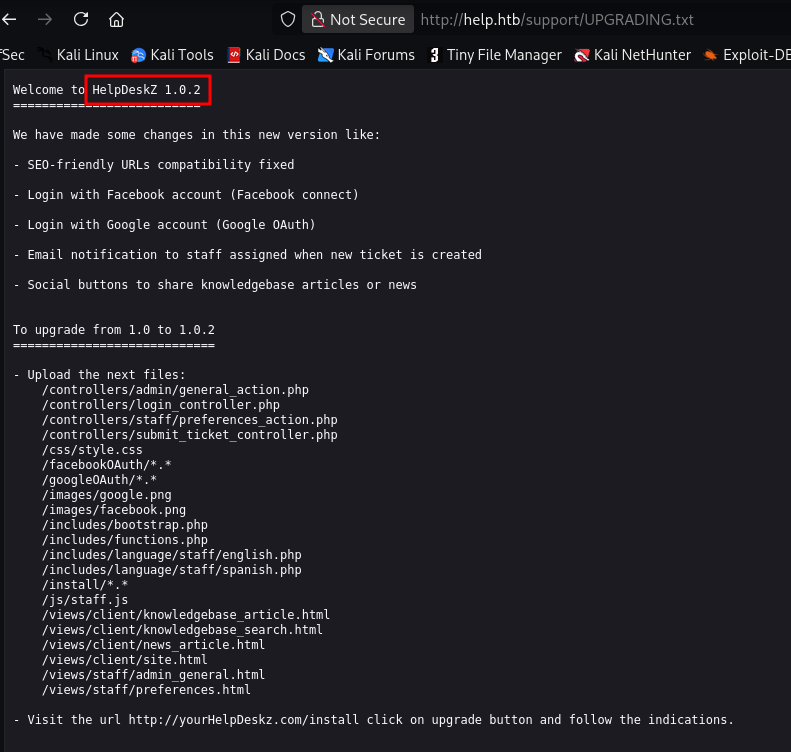
Task: Click '/includes/bootstrap.php' path
Action: [x=125, y=525]
